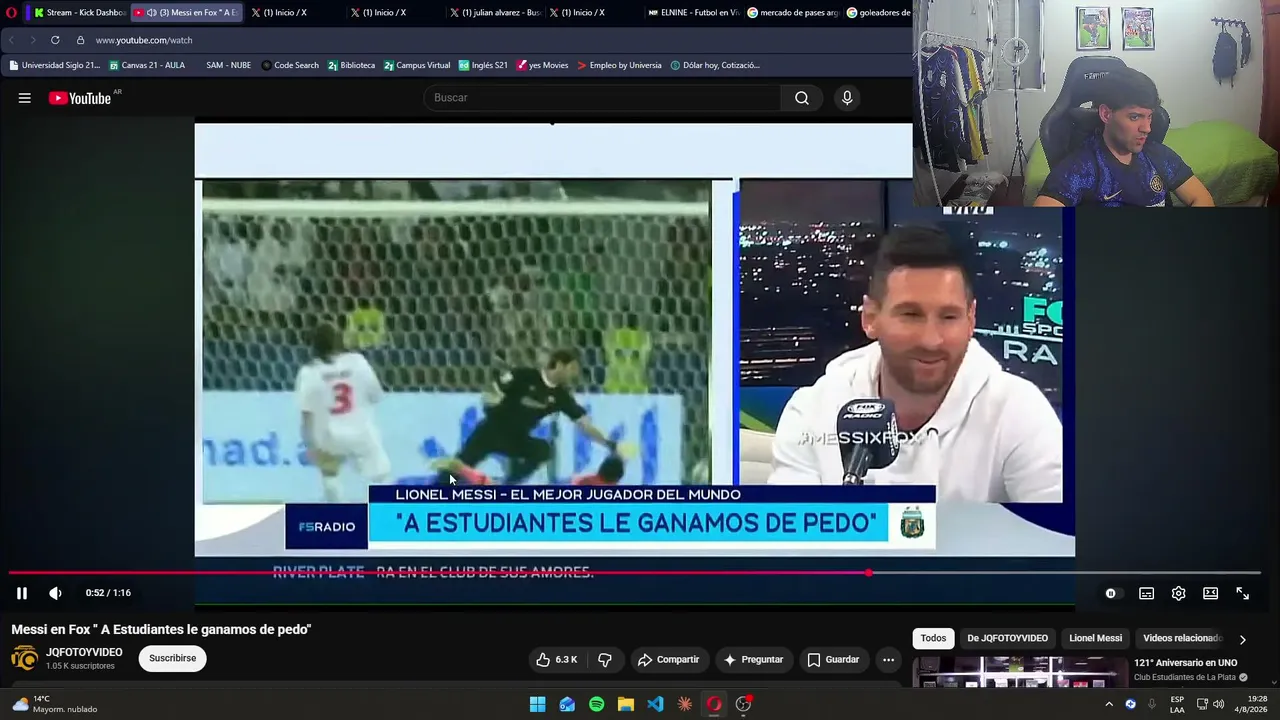Open the JQFOTOYVIDEO channel avatar
The width and height of the screenshot is (1280, 720).
24,658
